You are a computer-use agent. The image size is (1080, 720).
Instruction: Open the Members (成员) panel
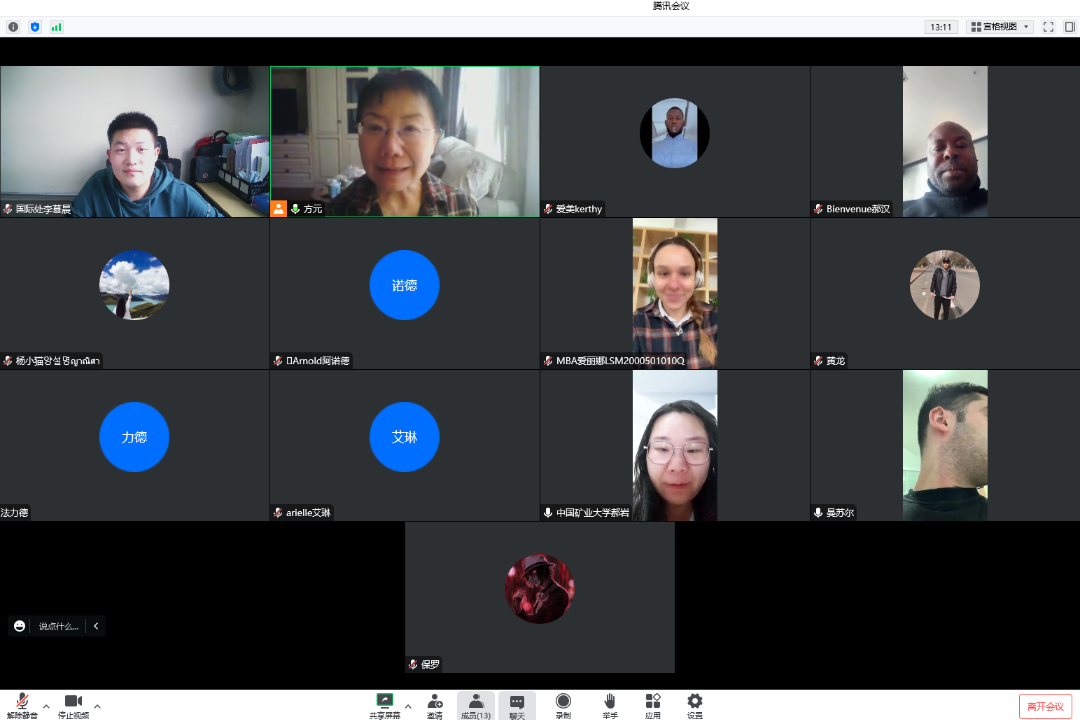pos(476,705)
